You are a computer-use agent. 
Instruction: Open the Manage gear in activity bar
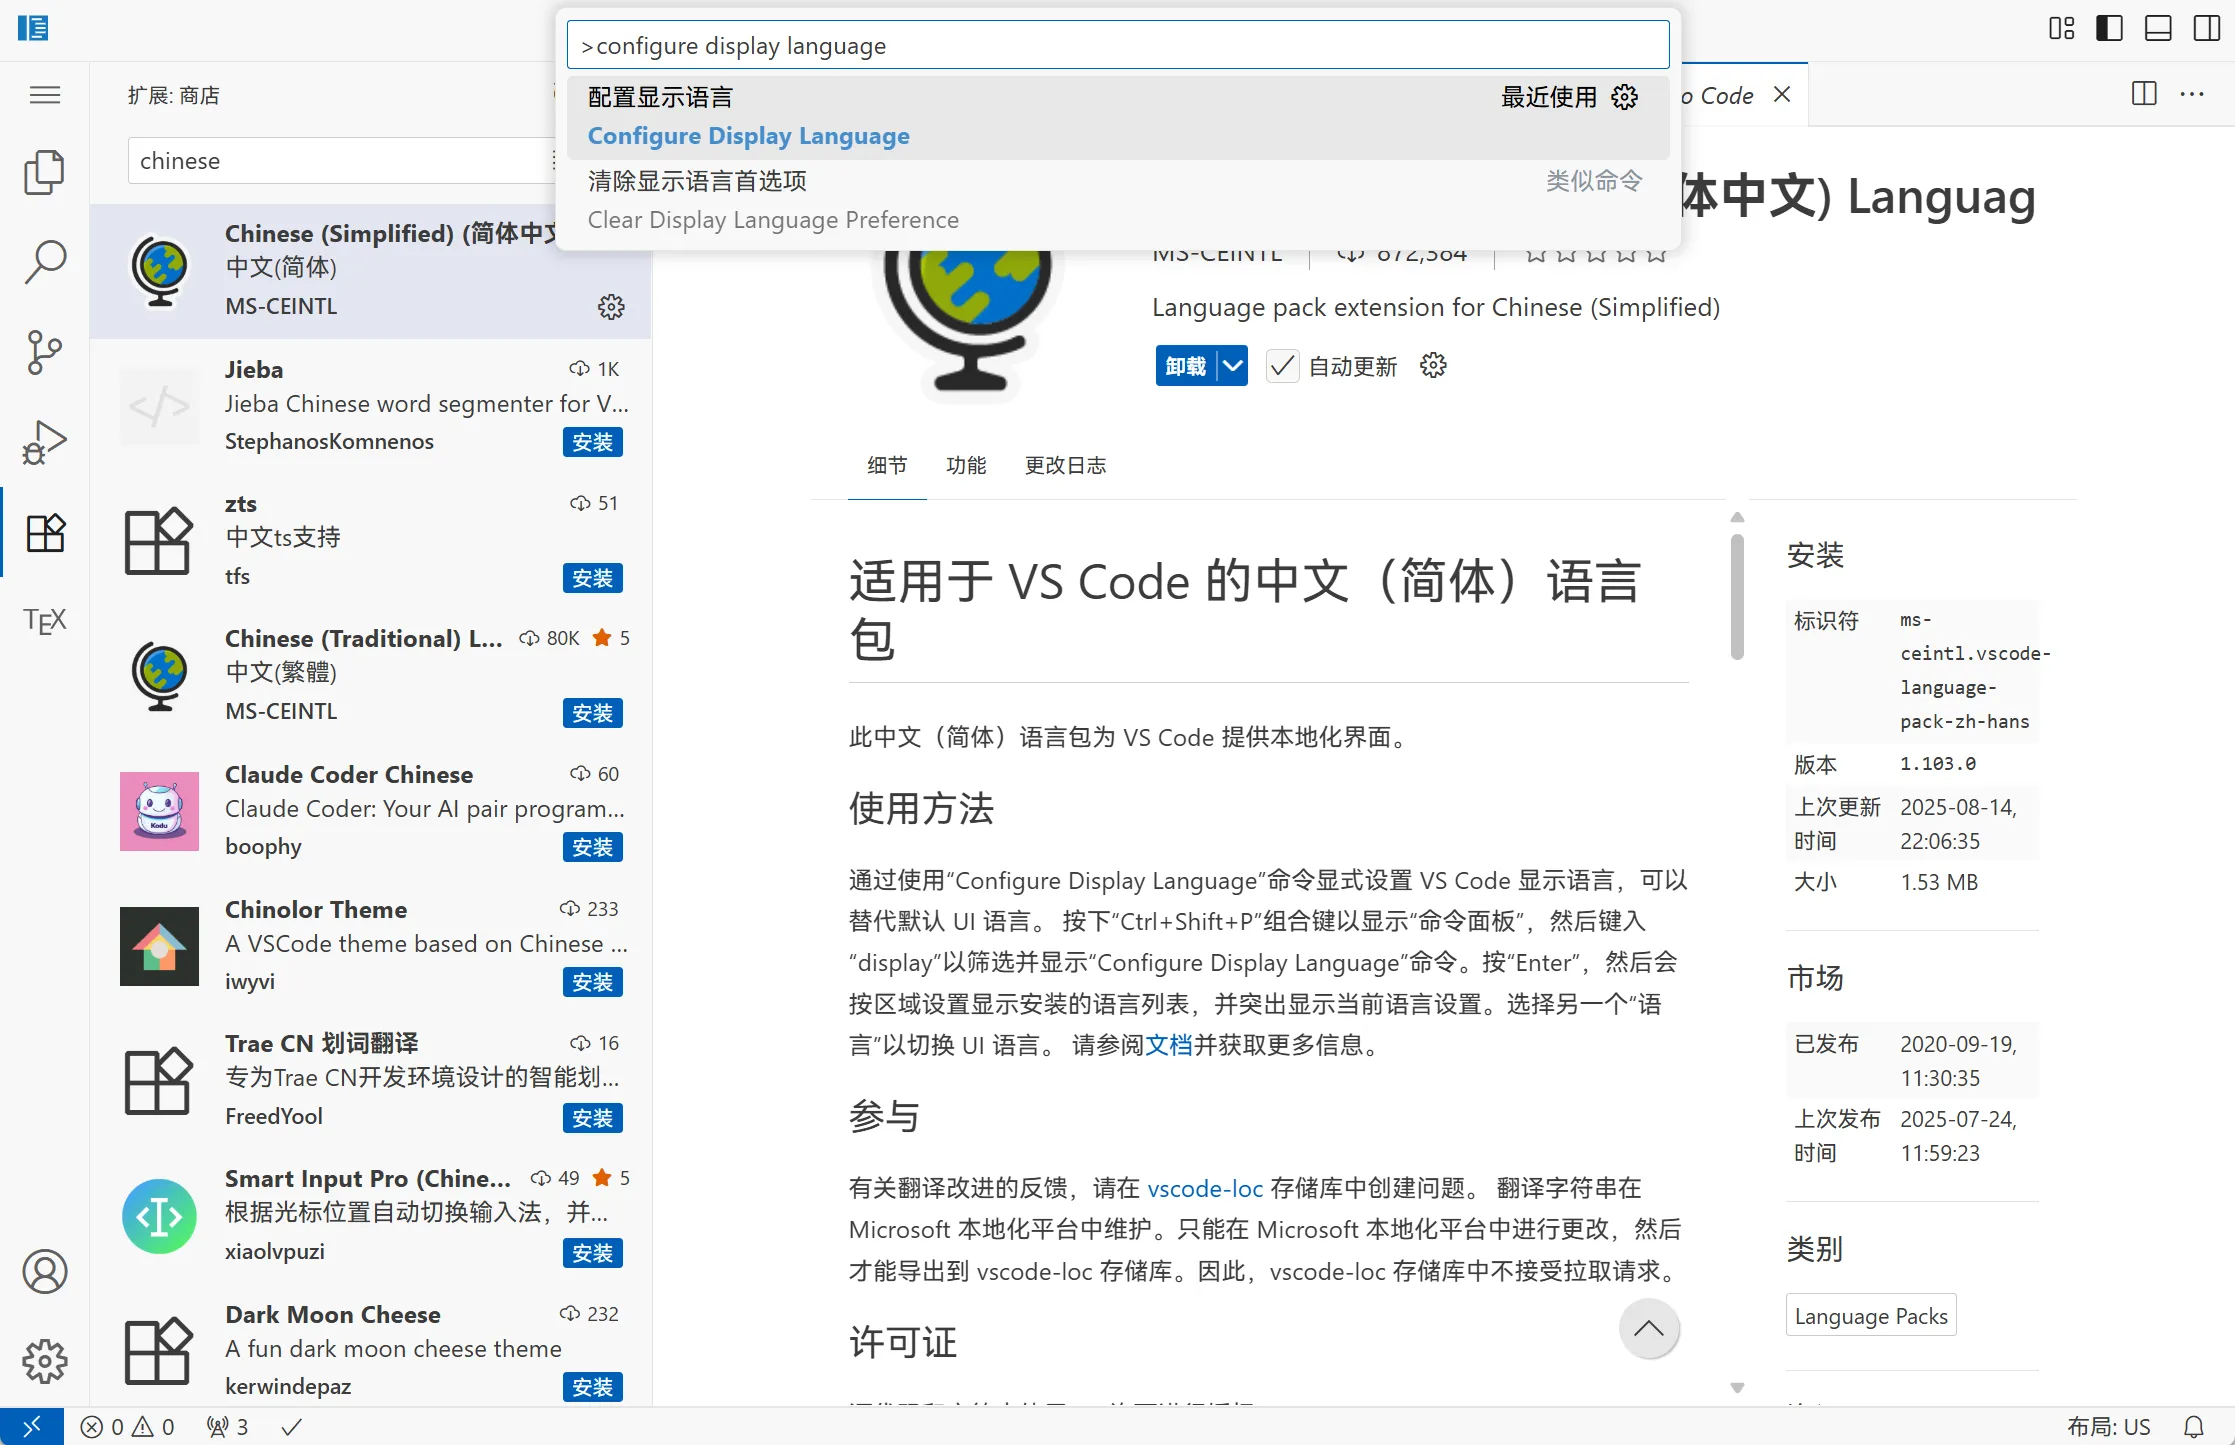[44, 1361]
